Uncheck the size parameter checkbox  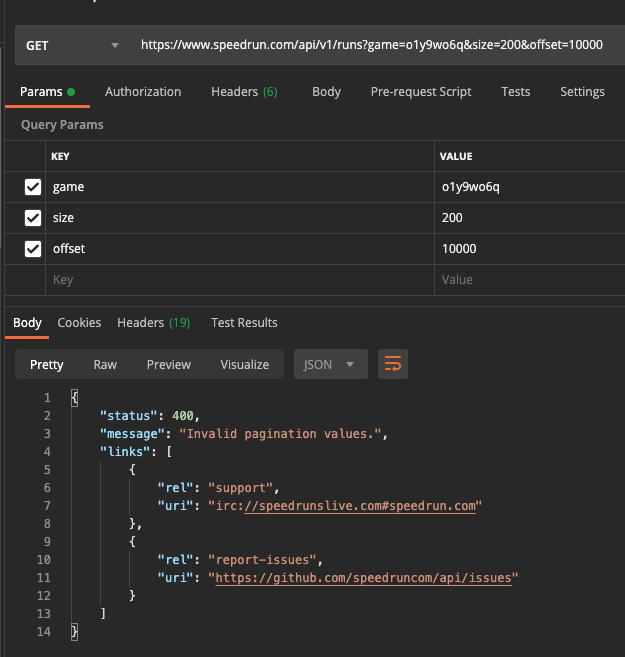(x=33, y=218)
